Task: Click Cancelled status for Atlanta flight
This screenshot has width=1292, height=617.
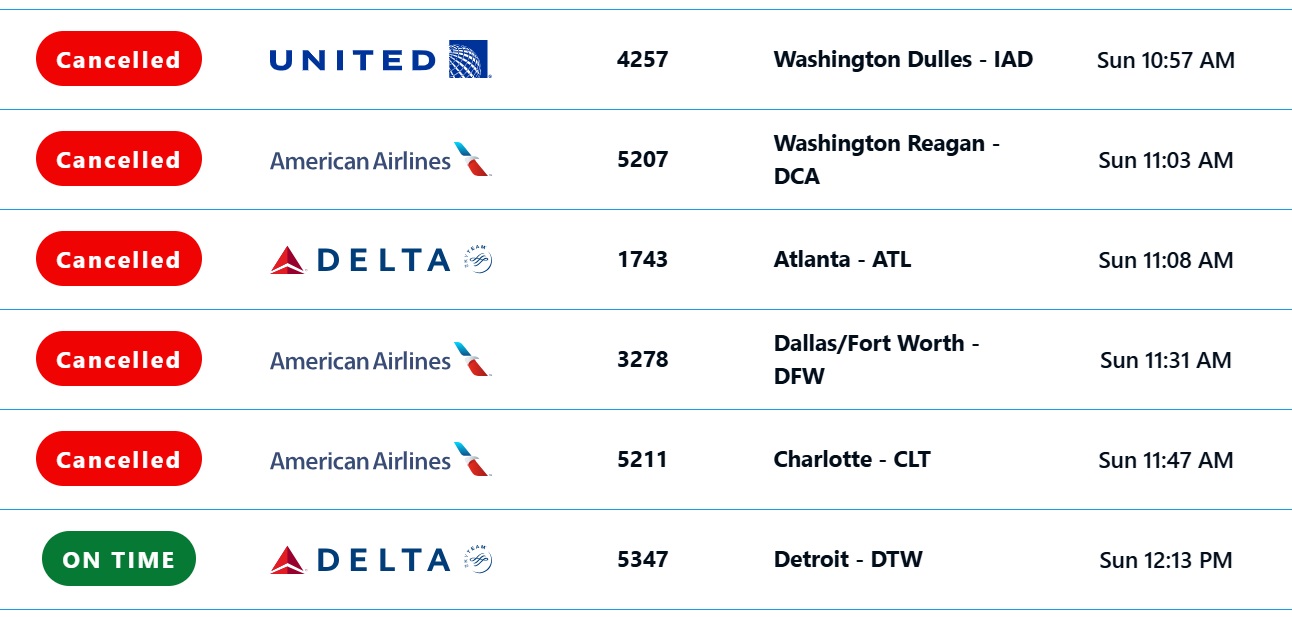Action: [x=119, y=260]
